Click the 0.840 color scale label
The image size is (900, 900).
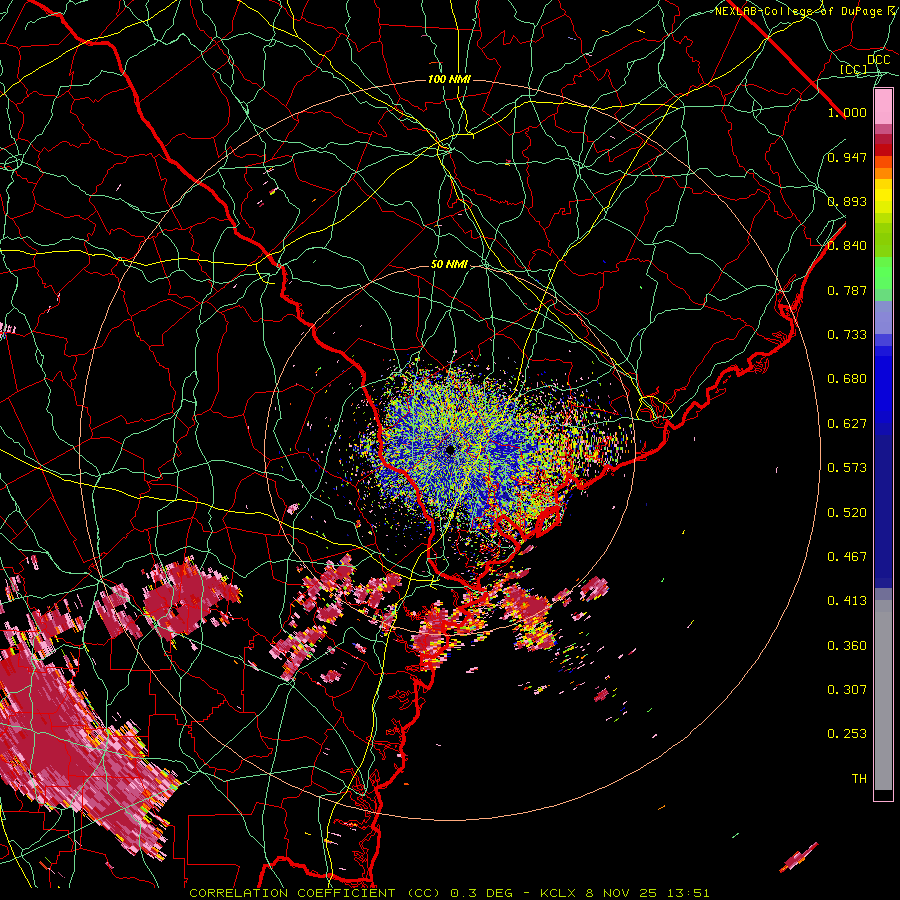[x=847, y=246]
